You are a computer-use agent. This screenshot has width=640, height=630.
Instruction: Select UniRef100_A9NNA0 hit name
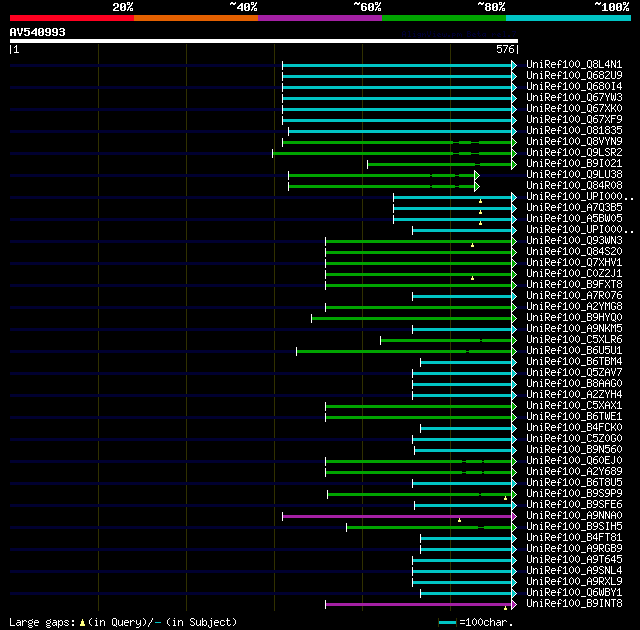click(574, 516)
